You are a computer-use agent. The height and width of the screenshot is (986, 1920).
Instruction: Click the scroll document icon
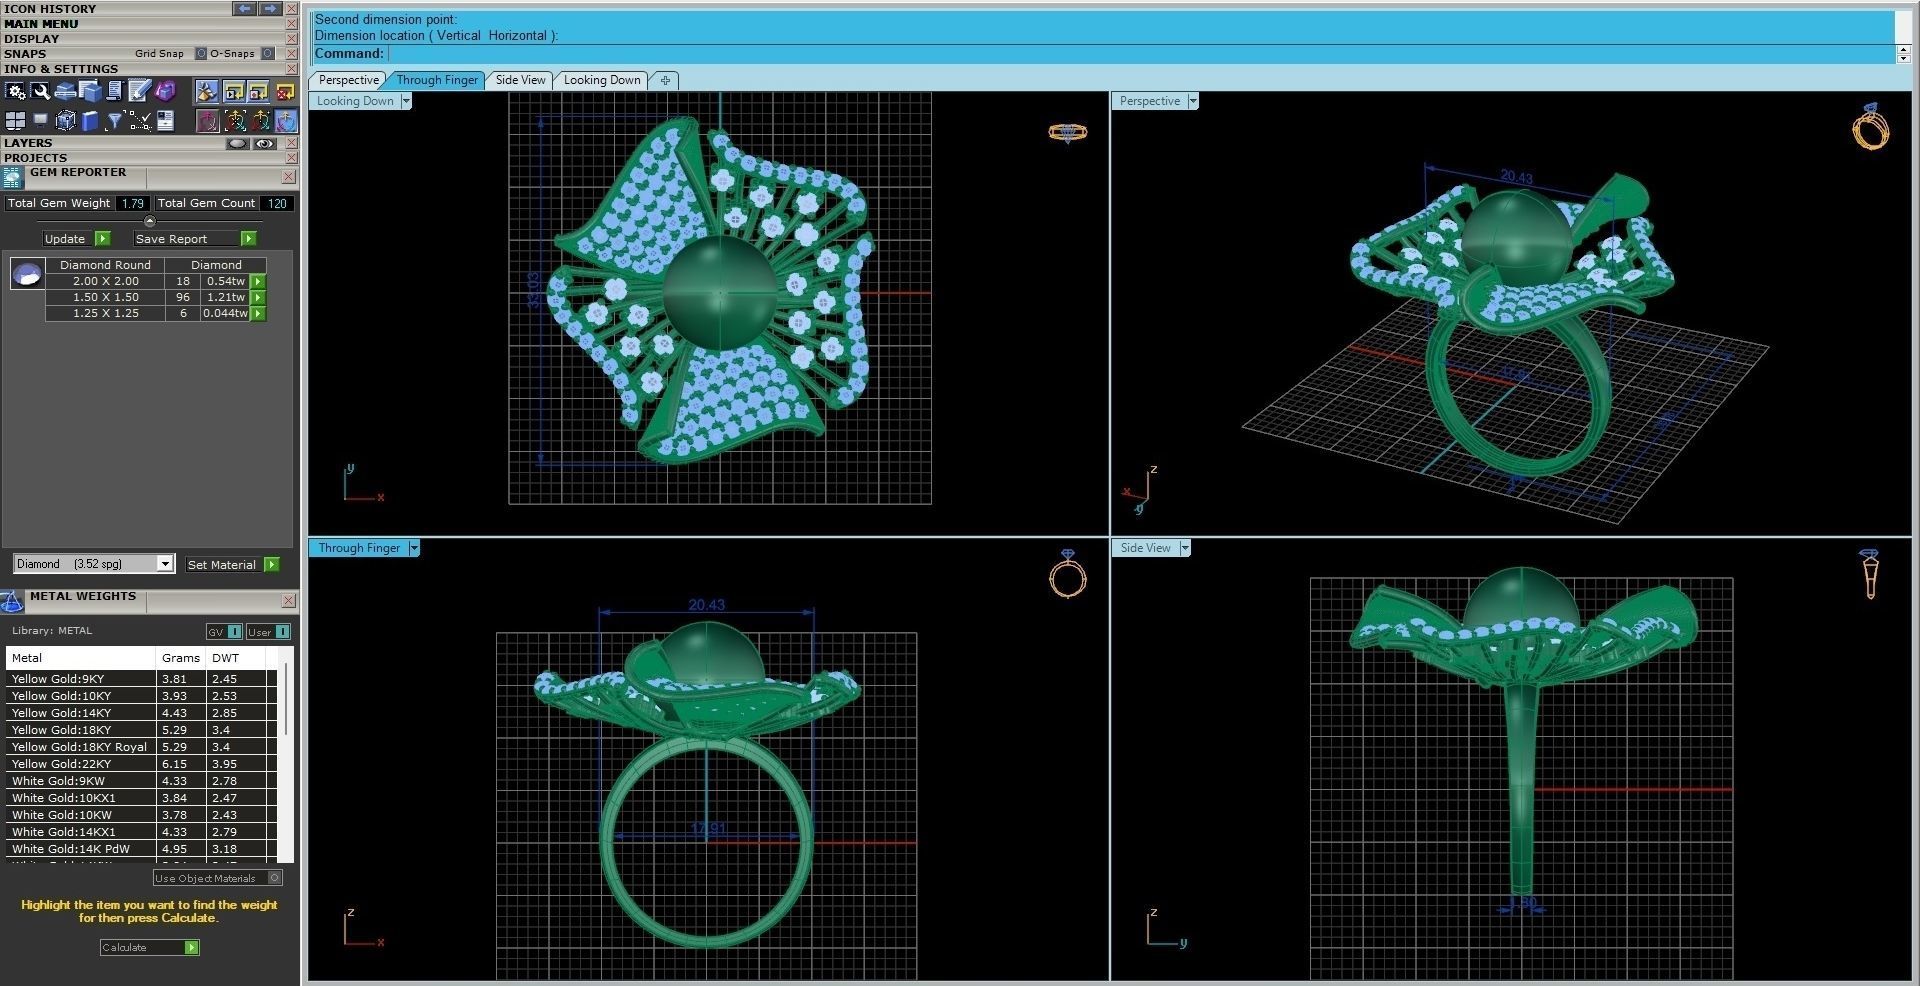[114, 92]
